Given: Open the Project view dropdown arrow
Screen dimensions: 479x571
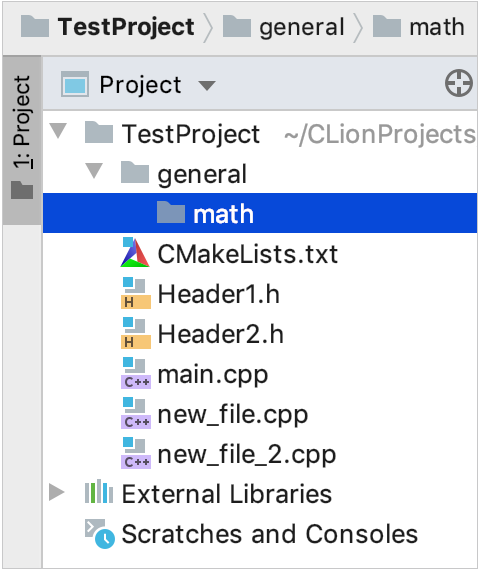Looking at the screenshot, I should click(207, 86).
